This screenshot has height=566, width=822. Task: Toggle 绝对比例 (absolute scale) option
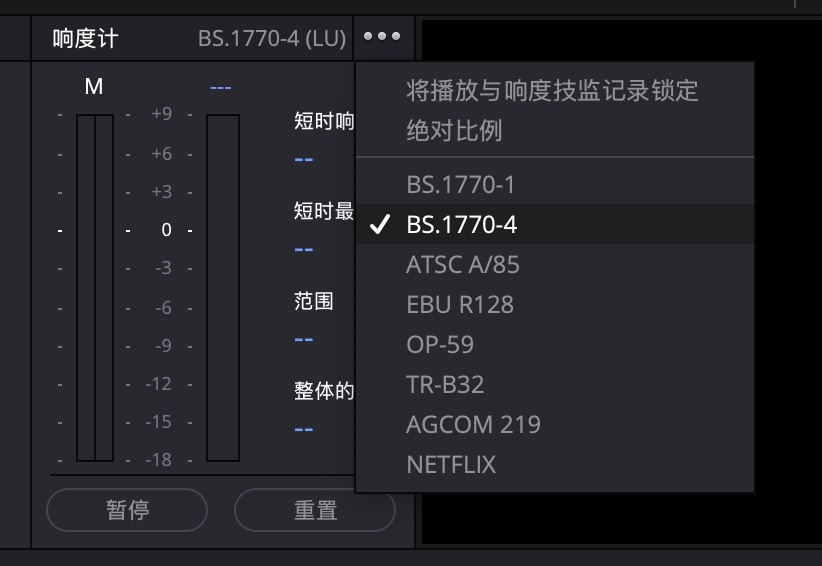click(x=454, y=130)
